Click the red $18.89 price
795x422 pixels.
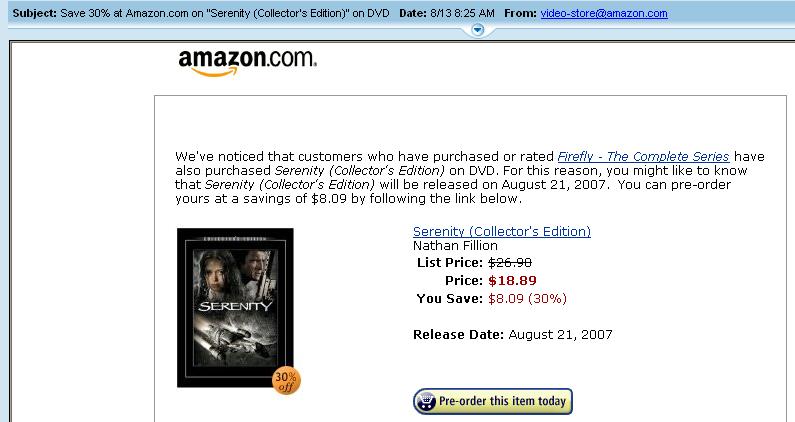coord(512,280)
